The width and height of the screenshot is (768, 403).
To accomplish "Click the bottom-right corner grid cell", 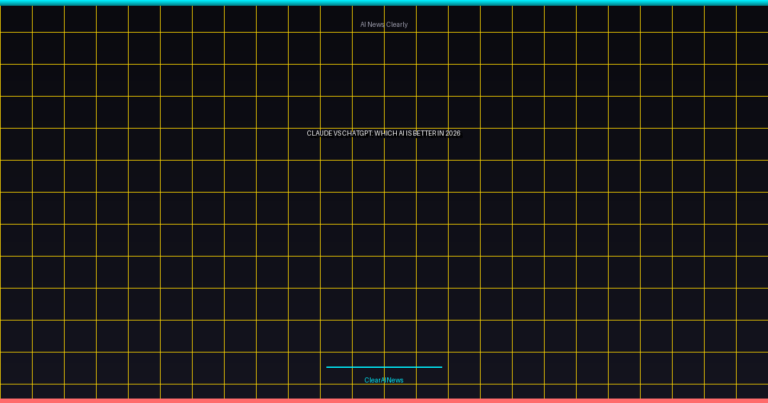I will coord(752,391).
